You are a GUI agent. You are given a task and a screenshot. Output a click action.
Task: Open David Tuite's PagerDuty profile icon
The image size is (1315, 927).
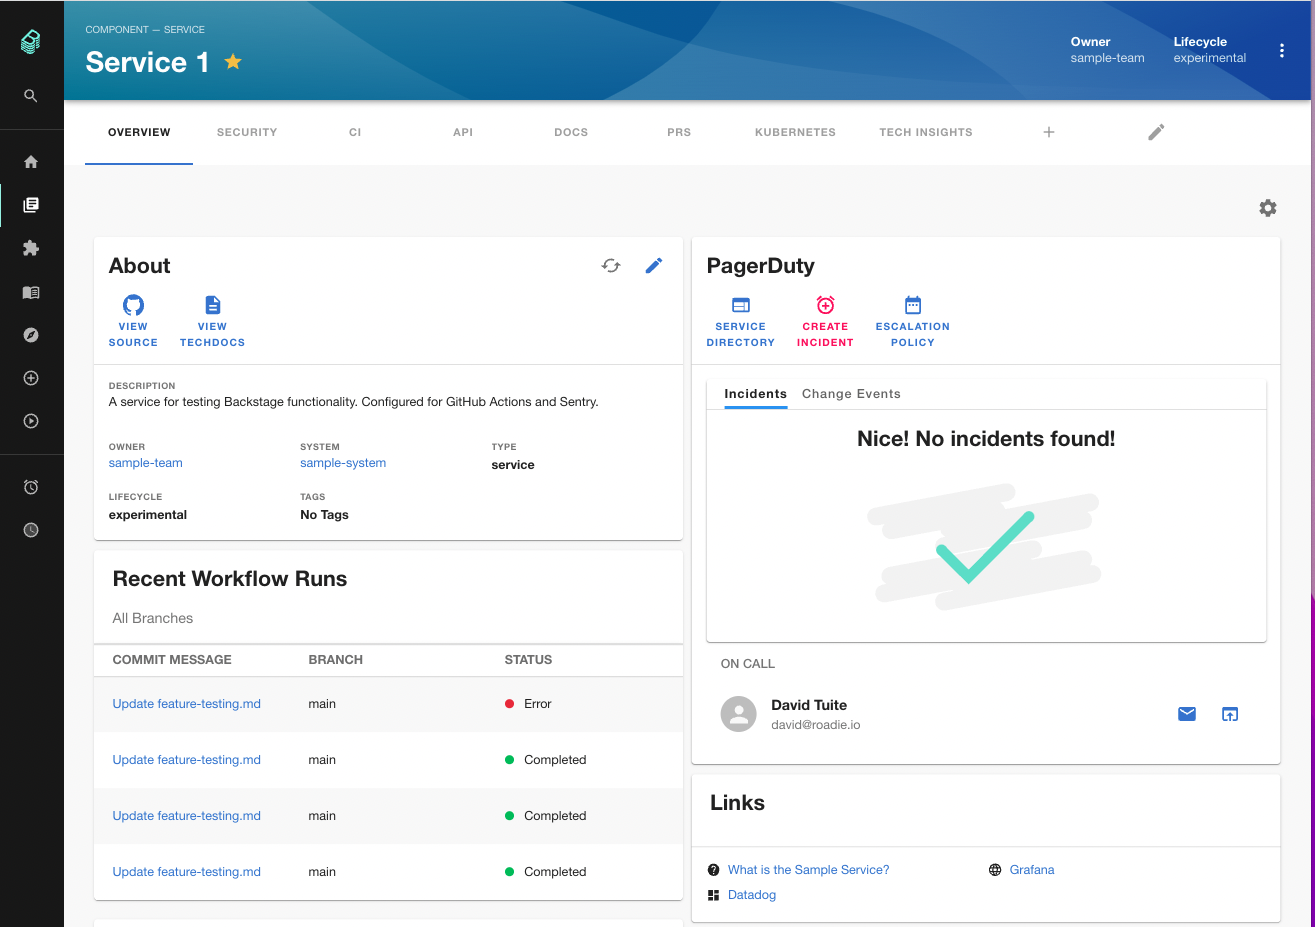[1230, 714]
